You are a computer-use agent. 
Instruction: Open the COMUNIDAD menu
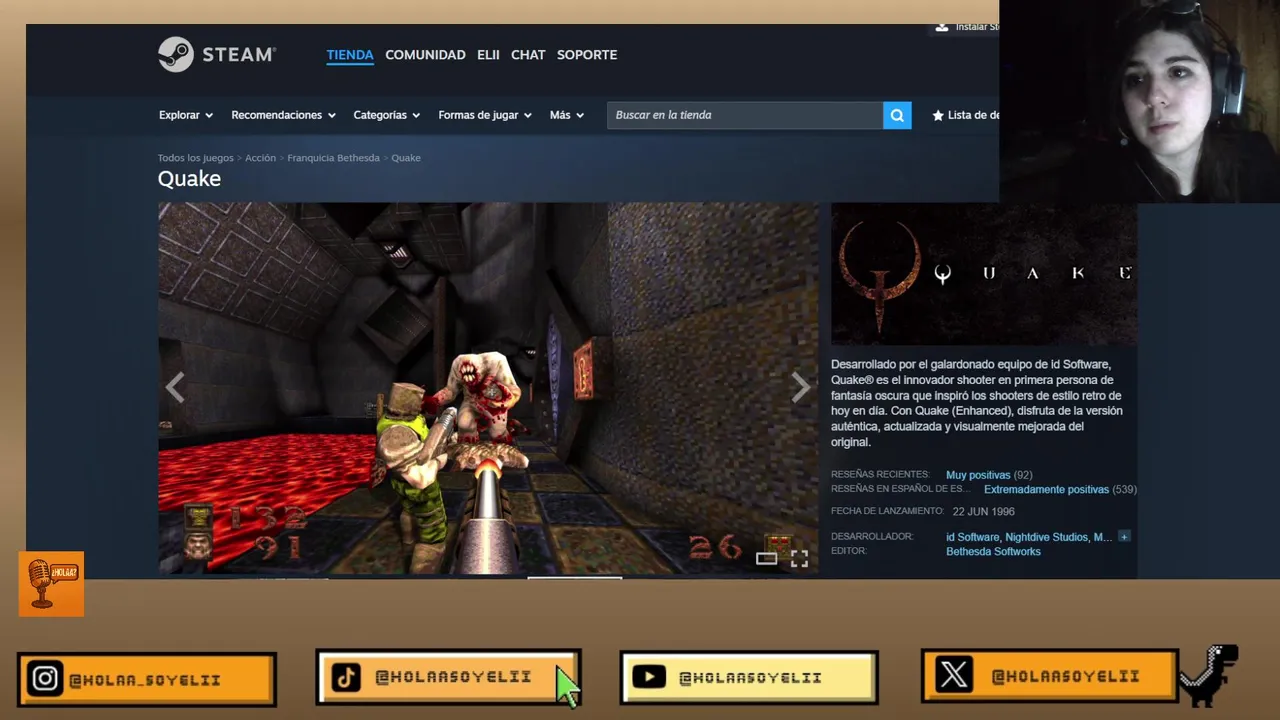point(425,54)
